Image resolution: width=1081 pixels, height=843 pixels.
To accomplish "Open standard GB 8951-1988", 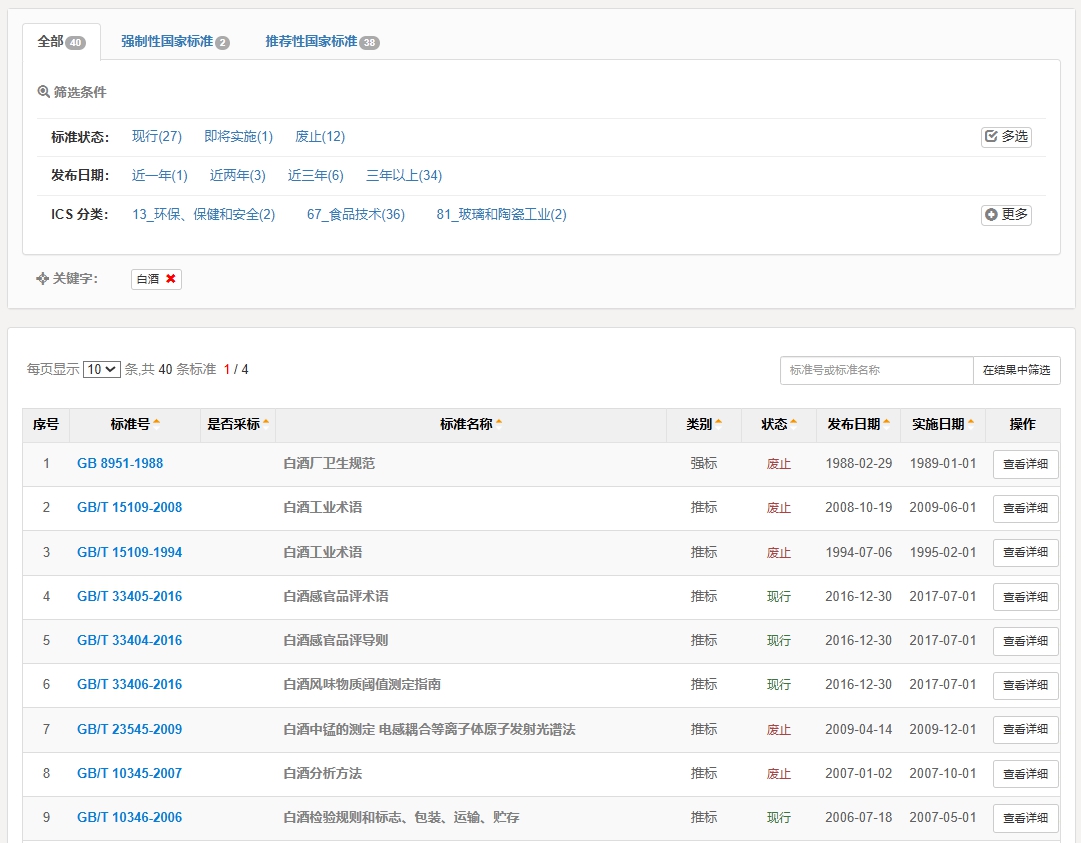I will (x=120, y=463).
